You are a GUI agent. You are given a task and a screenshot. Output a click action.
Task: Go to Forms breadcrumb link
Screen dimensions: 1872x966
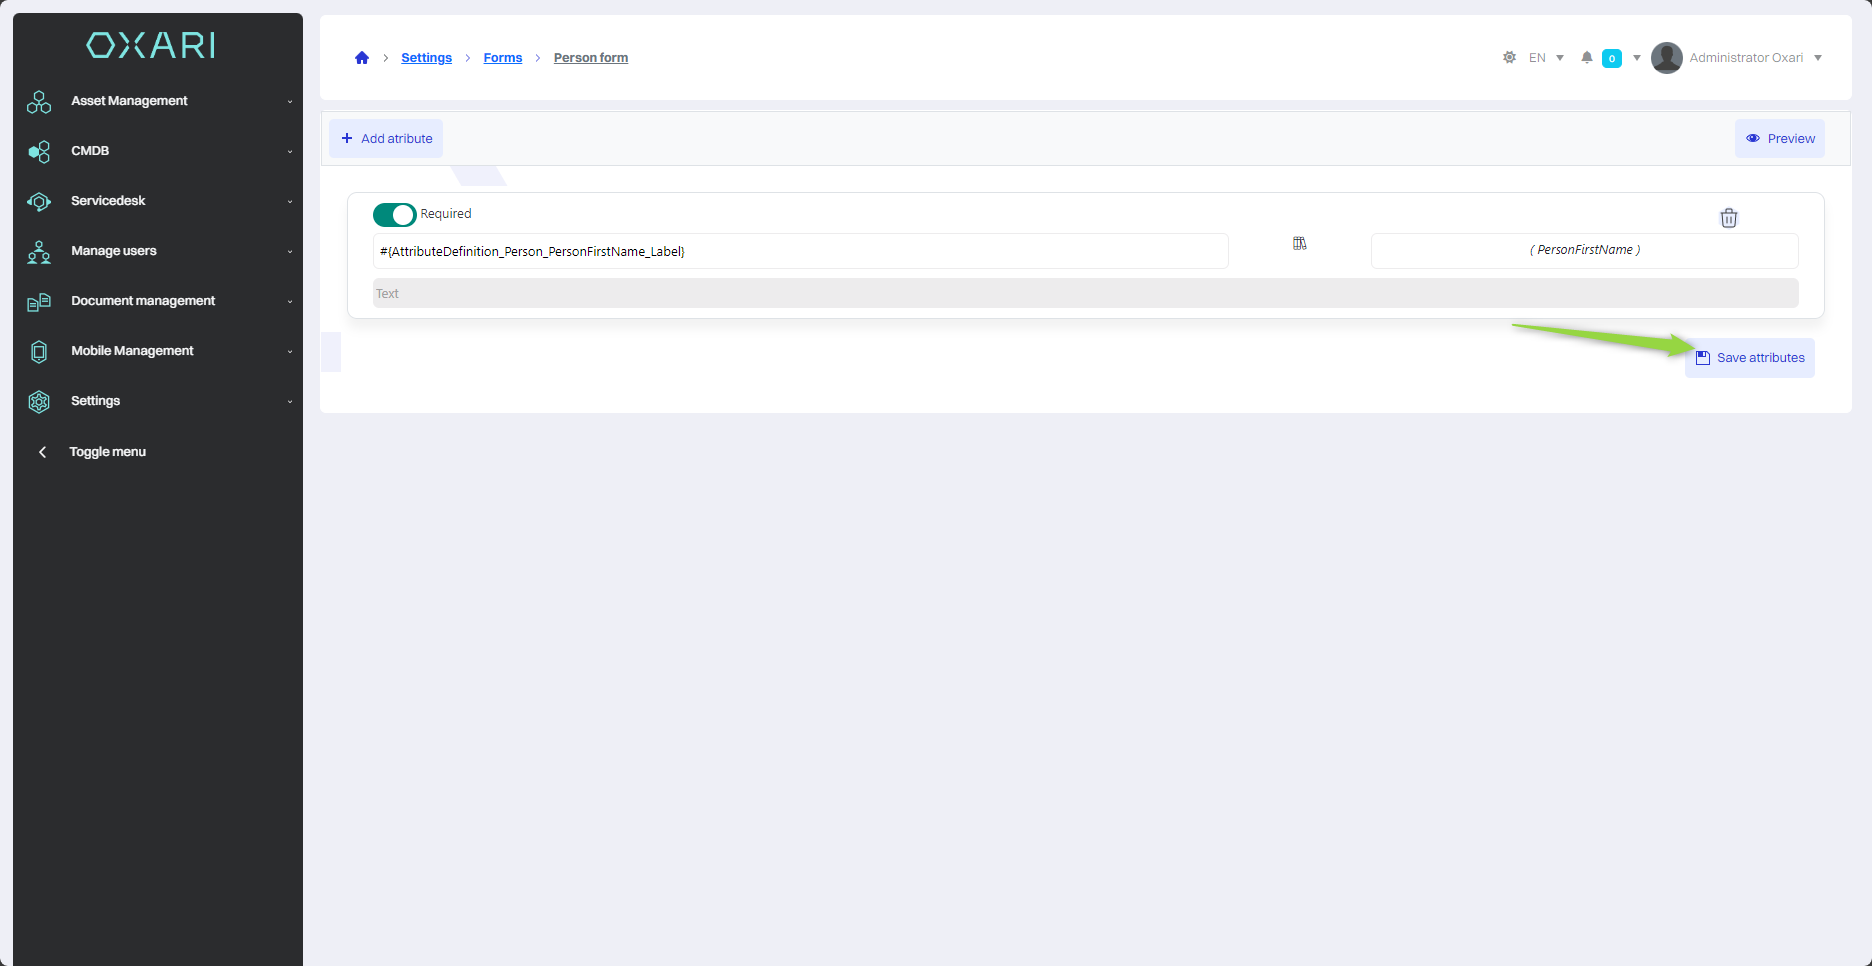pos(502,58)
